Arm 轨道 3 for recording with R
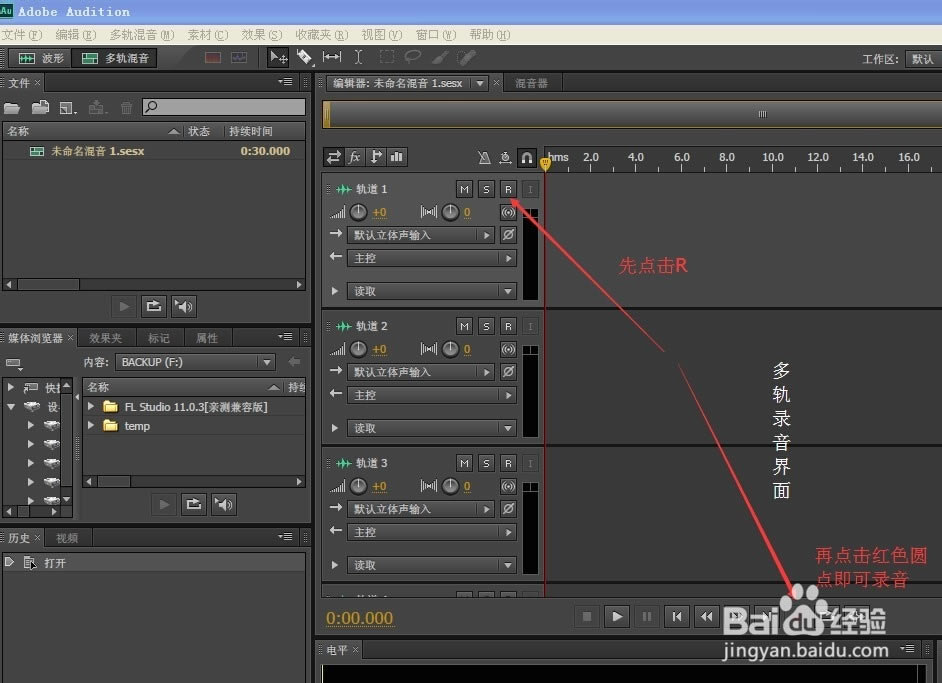The image size is (942, 683). [x=508, y=463]
